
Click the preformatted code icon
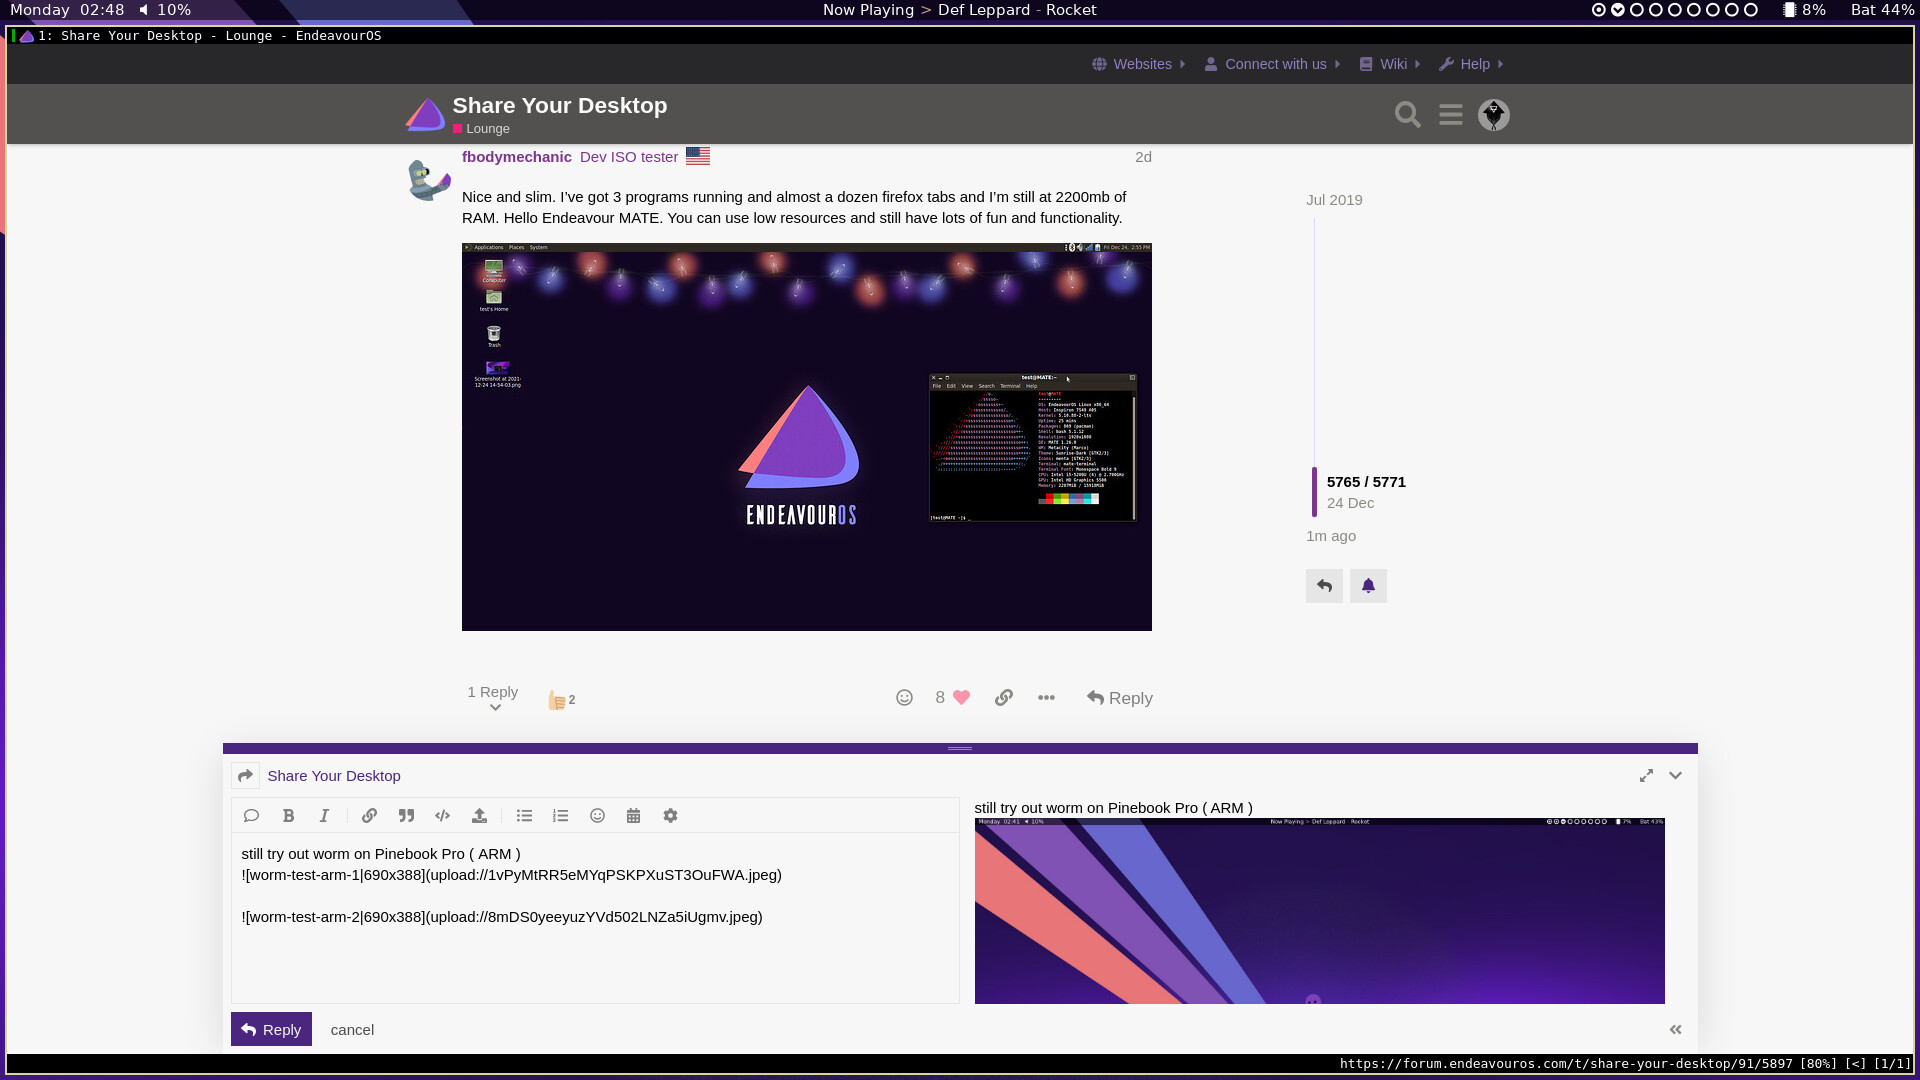coord(442,816)
